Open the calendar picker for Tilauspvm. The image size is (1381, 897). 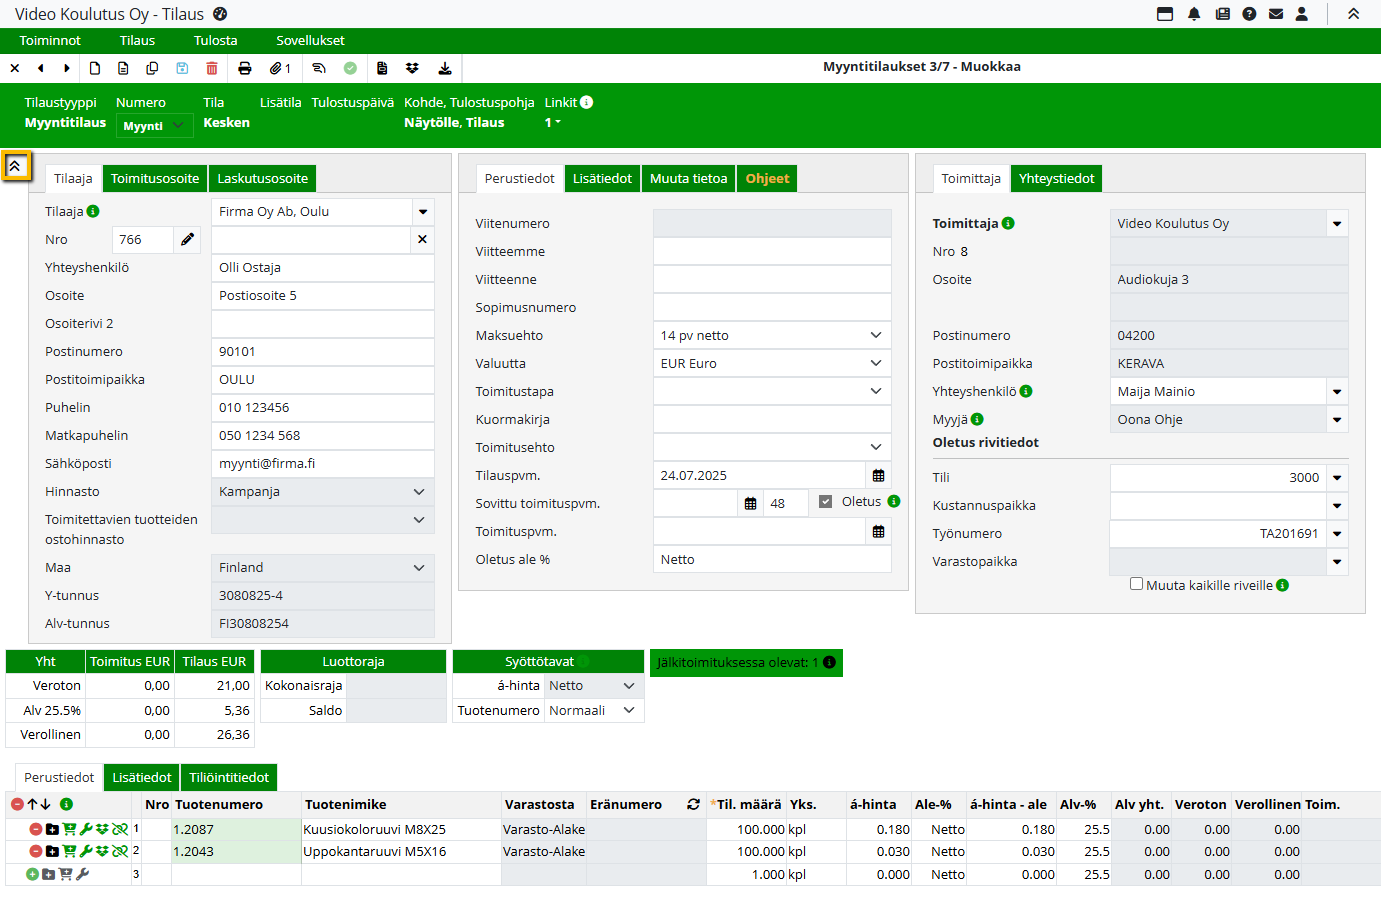coord(878,476)
